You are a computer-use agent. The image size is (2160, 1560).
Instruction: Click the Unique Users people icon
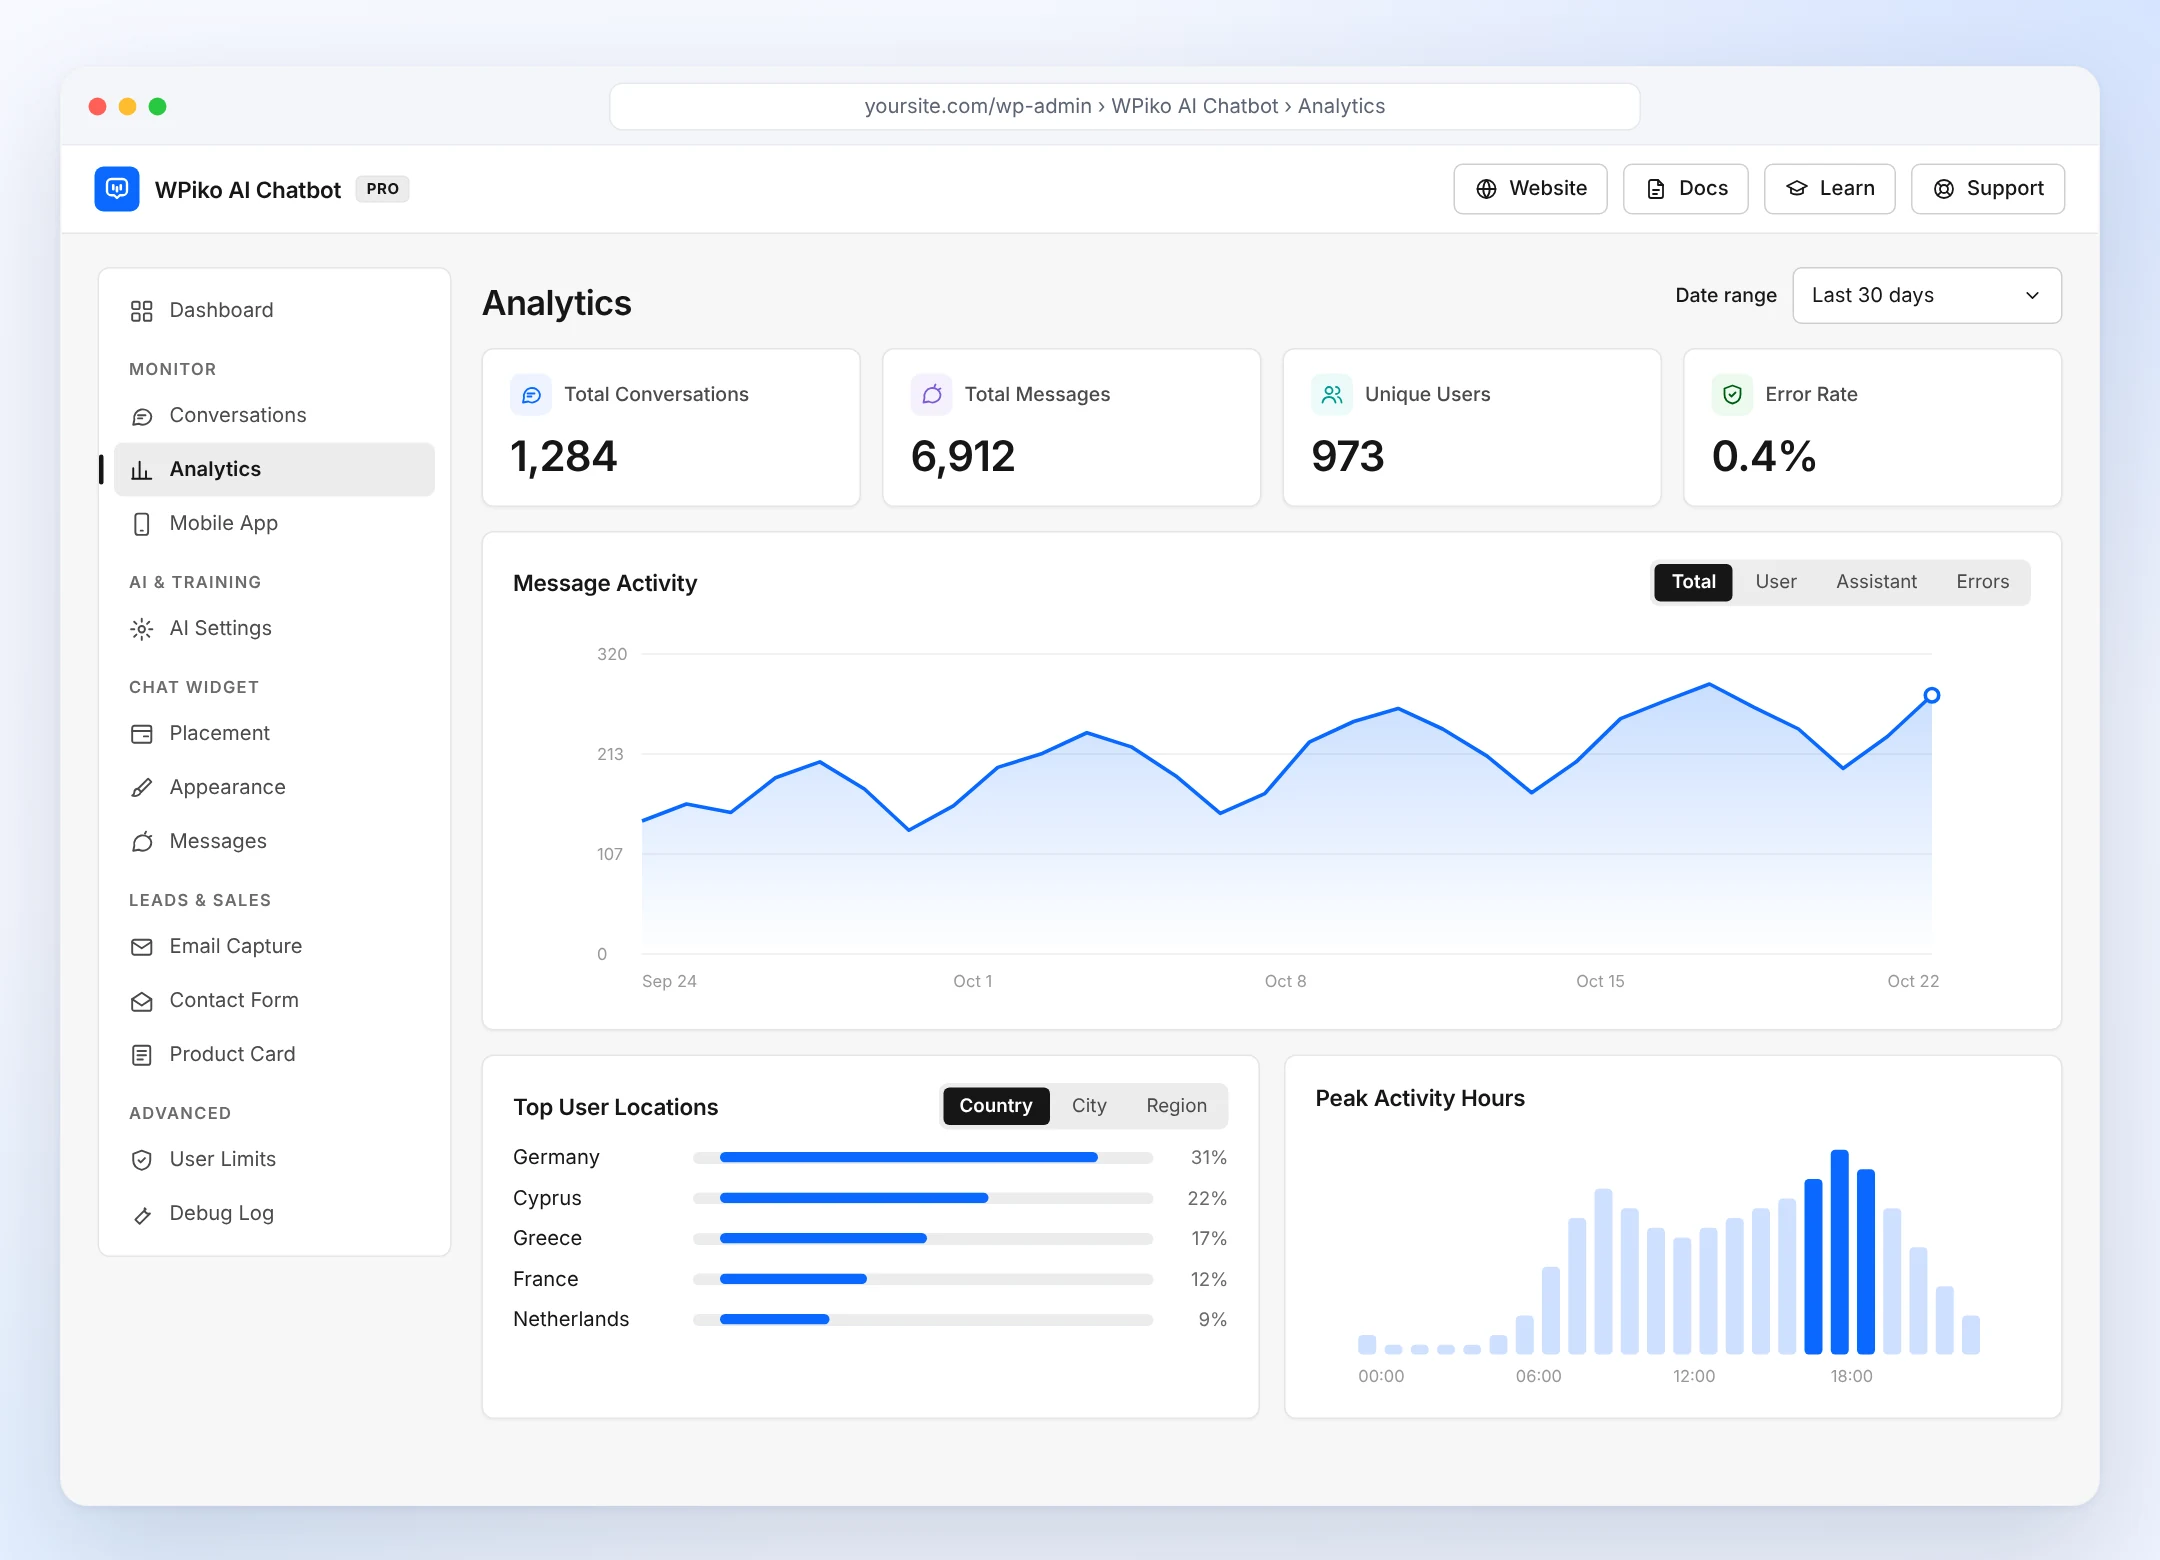click(x=1332, y=395)
